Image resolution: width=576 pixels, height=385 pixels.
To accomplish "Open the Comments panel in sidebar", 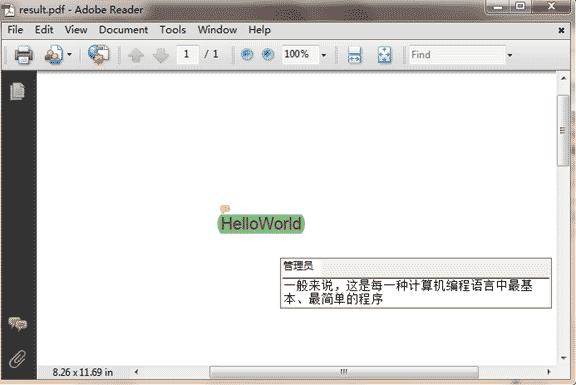I will [18, 324].
